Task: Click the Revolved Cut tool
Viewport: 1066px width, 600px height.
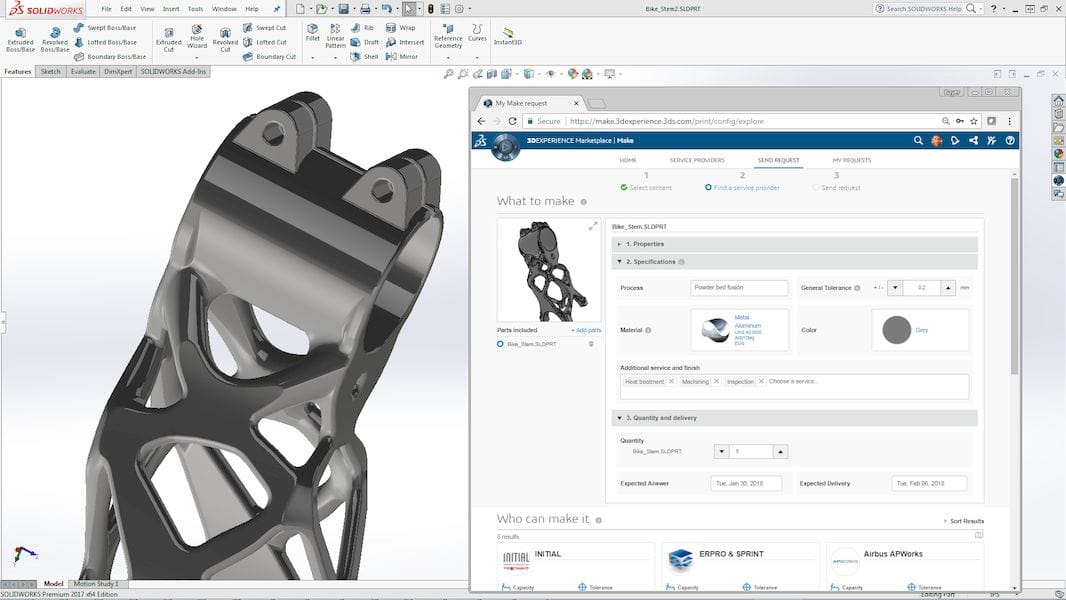Action: coord(225,37)
